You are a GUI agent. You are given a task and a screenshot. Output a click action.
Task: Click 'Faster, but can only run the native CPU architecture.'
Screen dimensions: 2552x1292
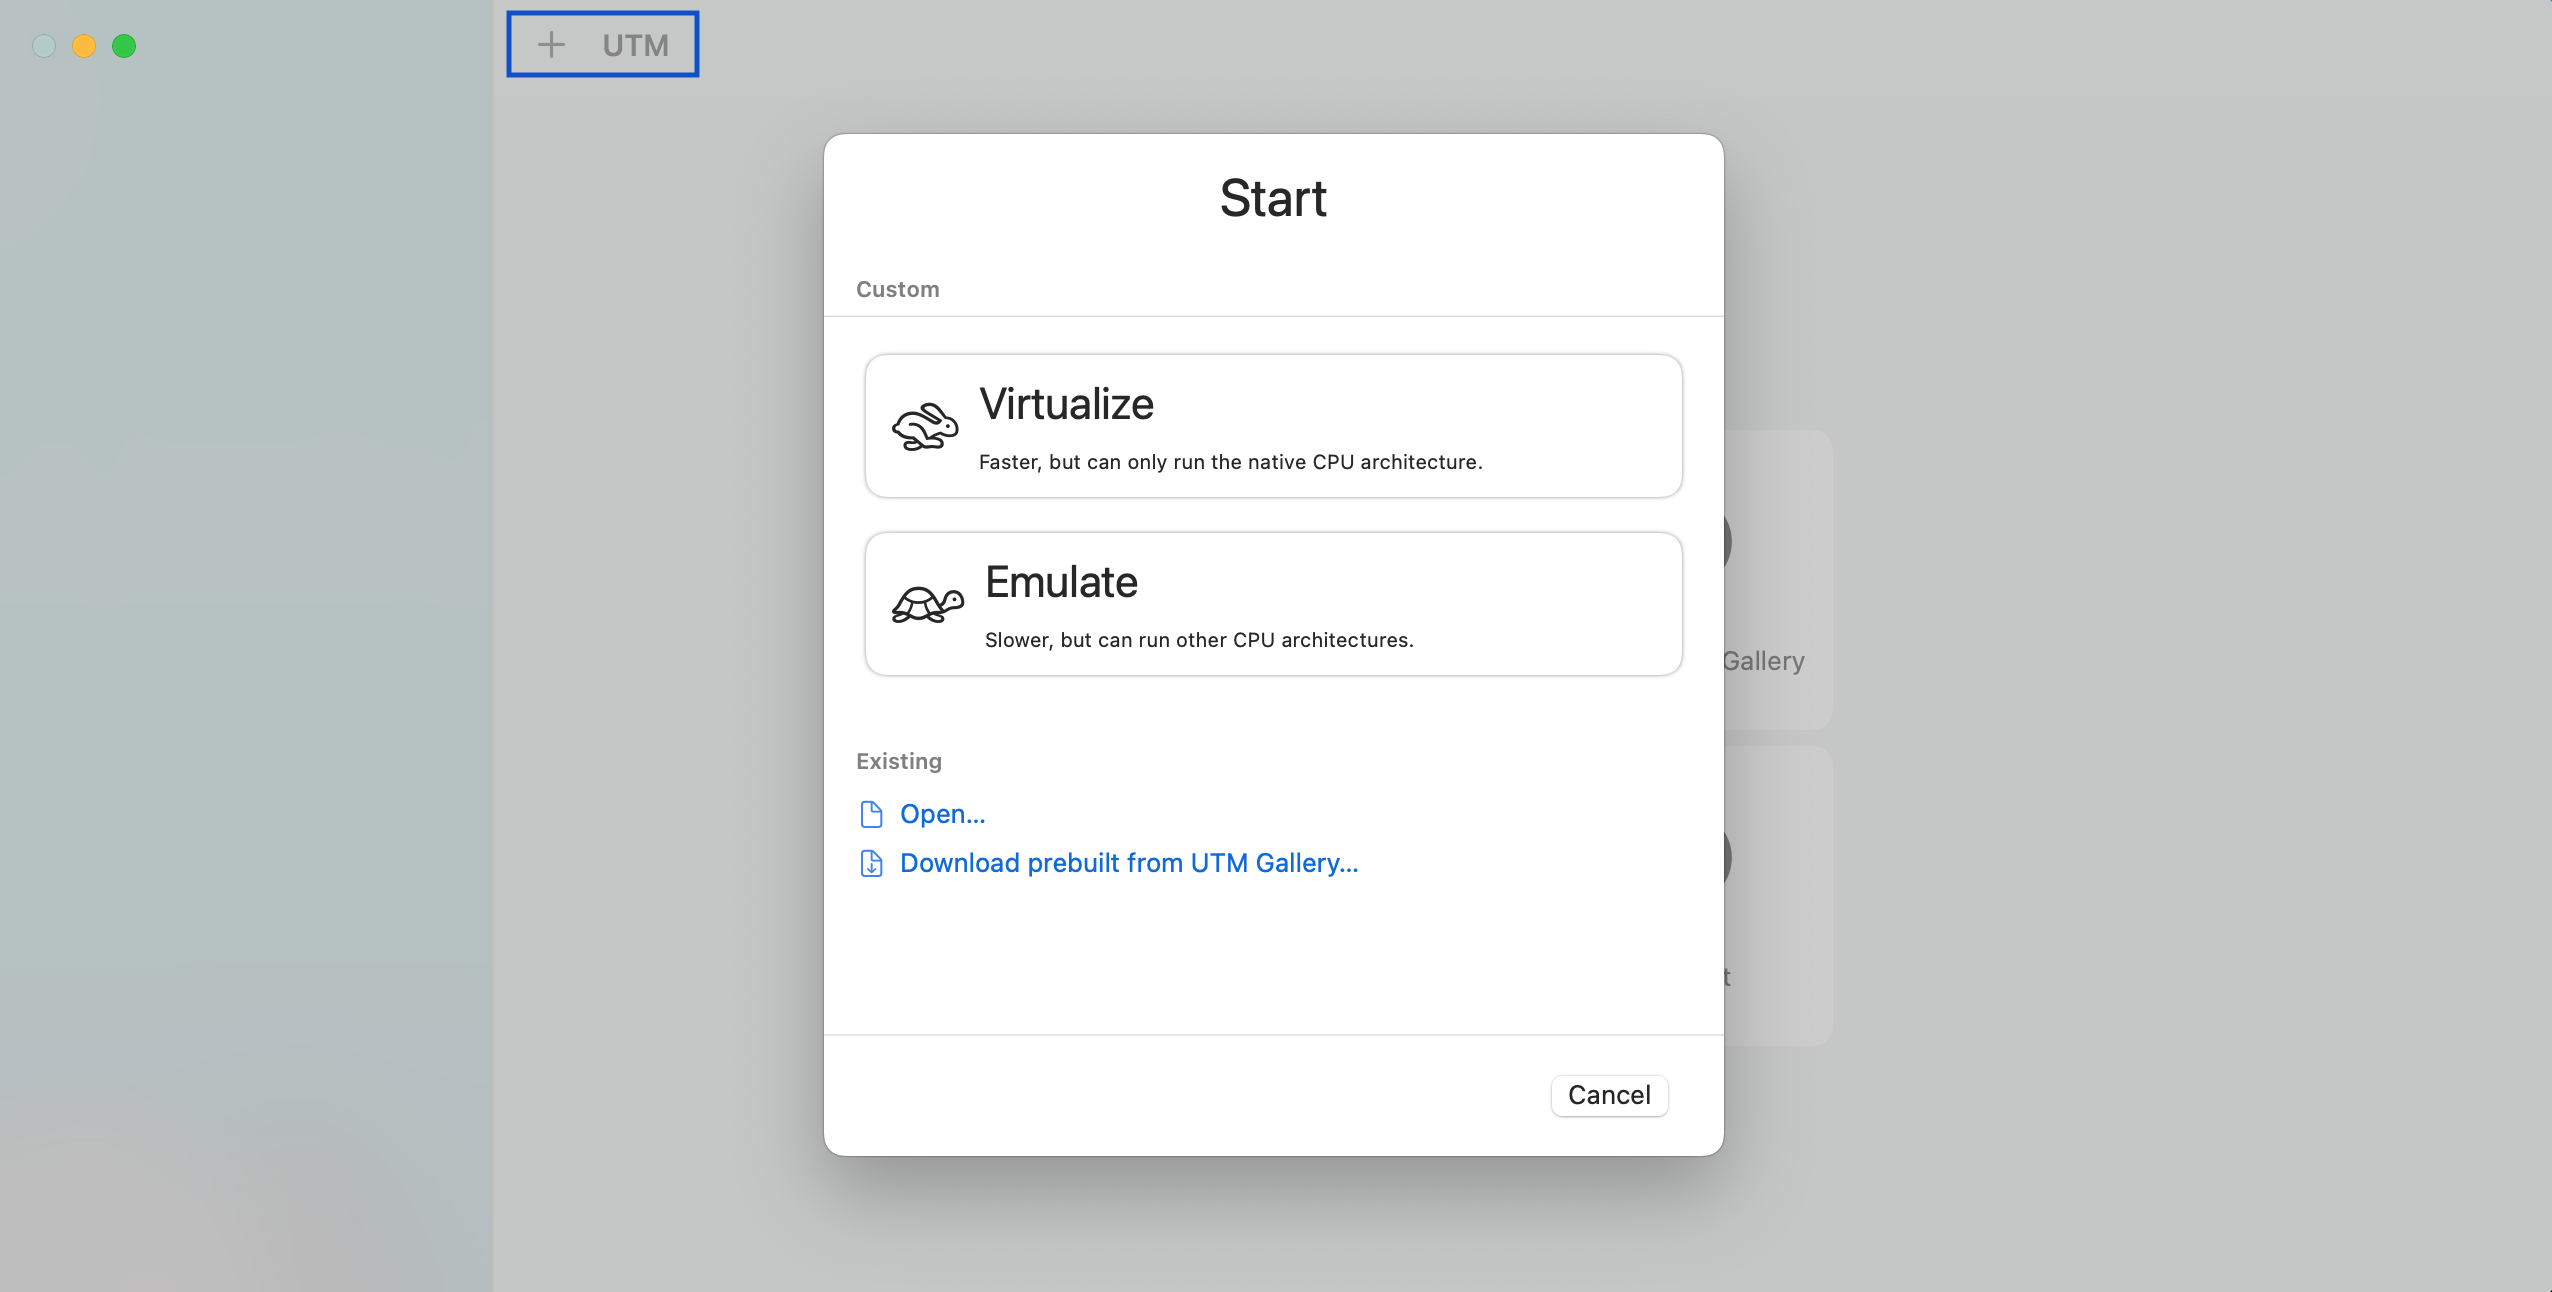(x=1230, y=462)
